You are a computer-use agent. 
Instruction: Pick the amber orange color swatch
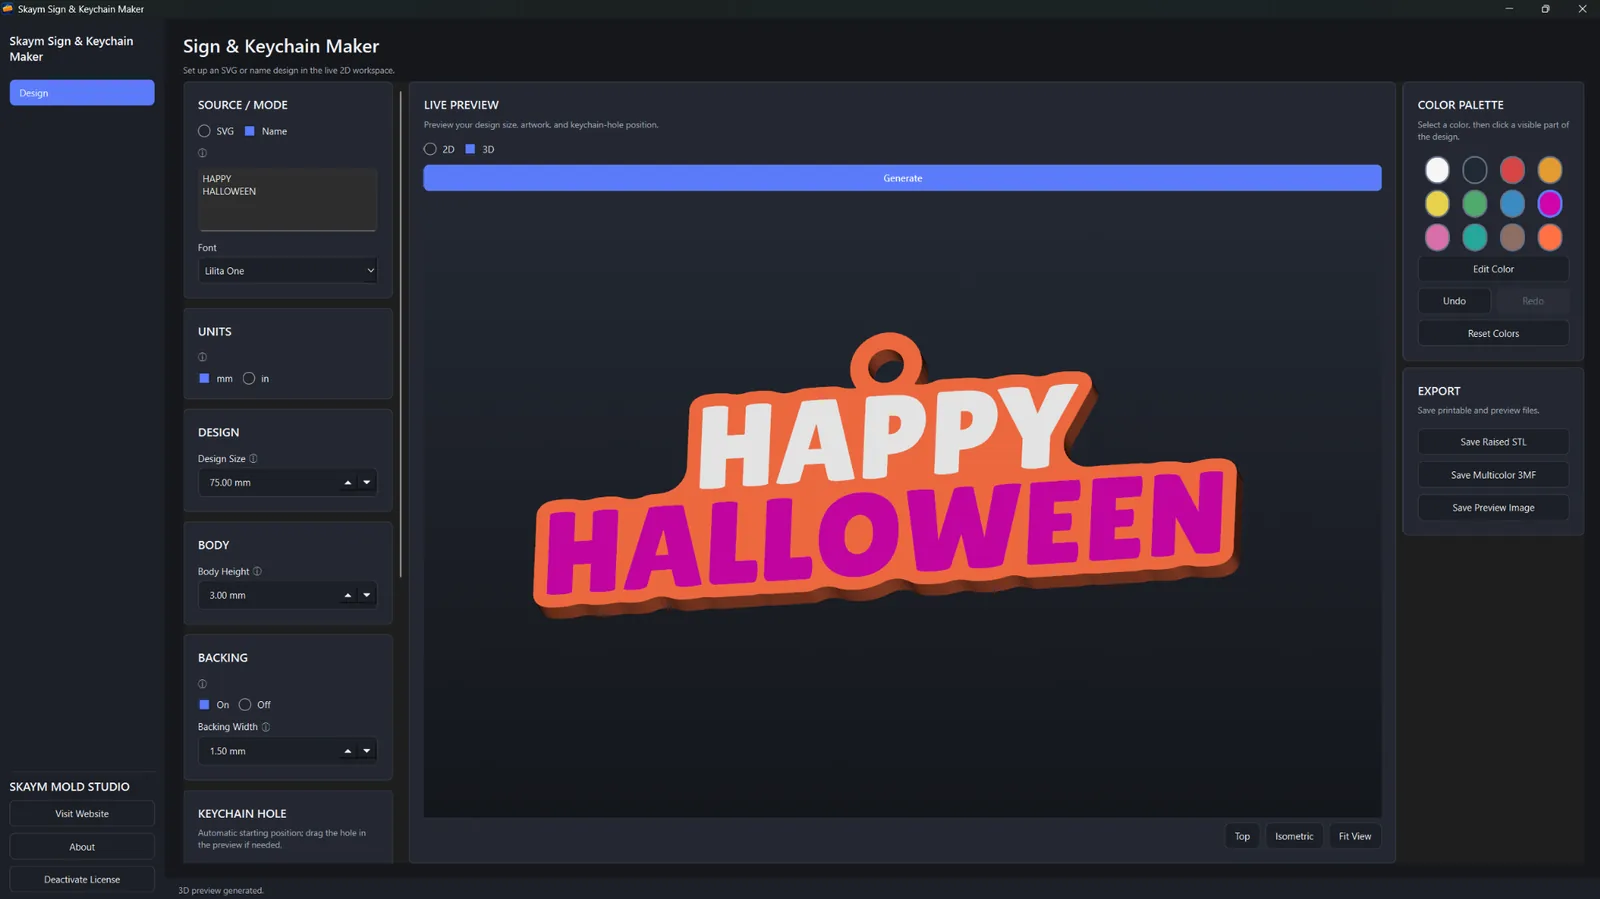[1550, 170]
